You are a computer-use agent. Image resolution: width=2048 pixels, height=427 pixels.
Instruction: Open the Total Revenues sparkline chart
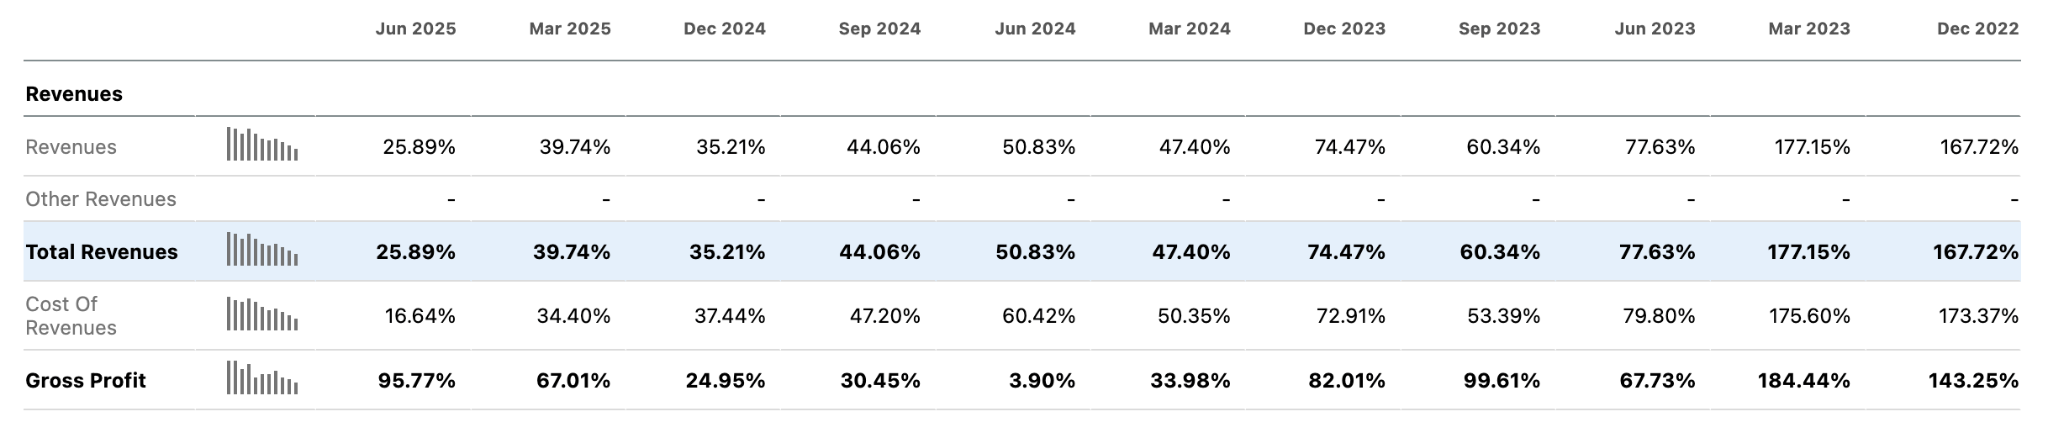pyautogui.click(x=262, y=250)
